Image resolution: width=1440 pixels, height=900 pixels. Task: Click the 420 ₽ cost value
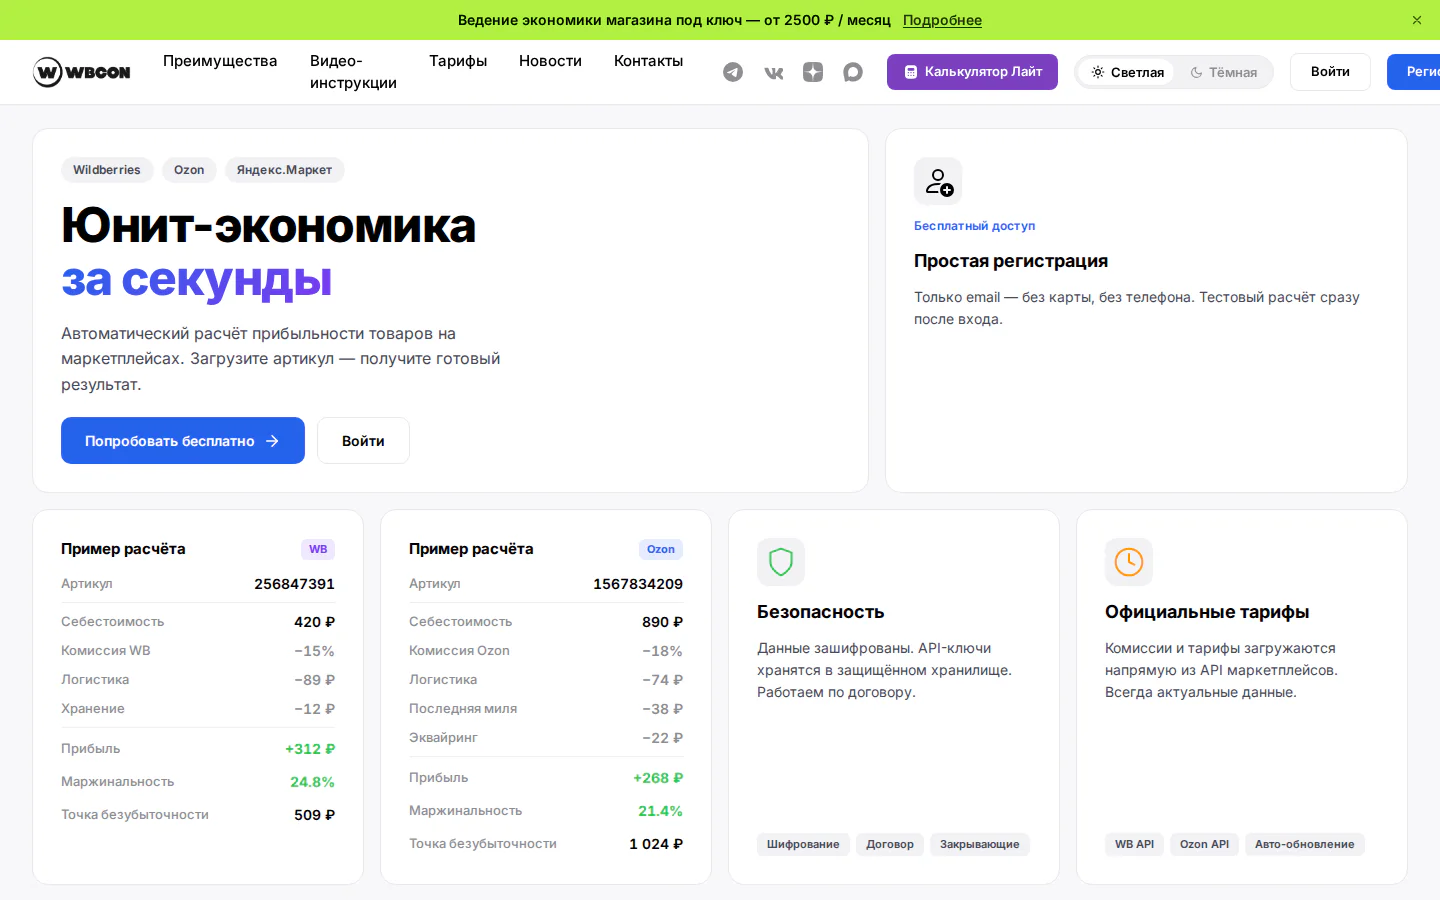tap(314, 622)
